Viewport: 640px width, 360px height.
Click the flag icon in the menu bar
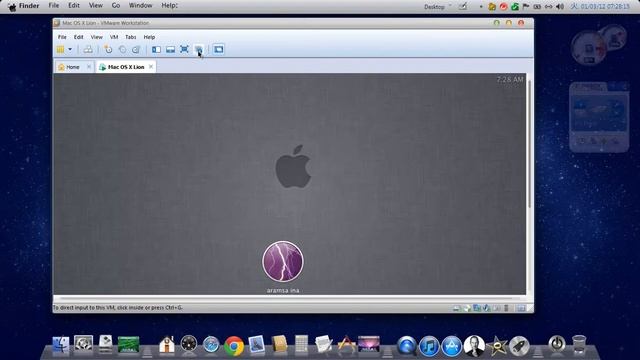pyautogui.click(x=526, y=7)
